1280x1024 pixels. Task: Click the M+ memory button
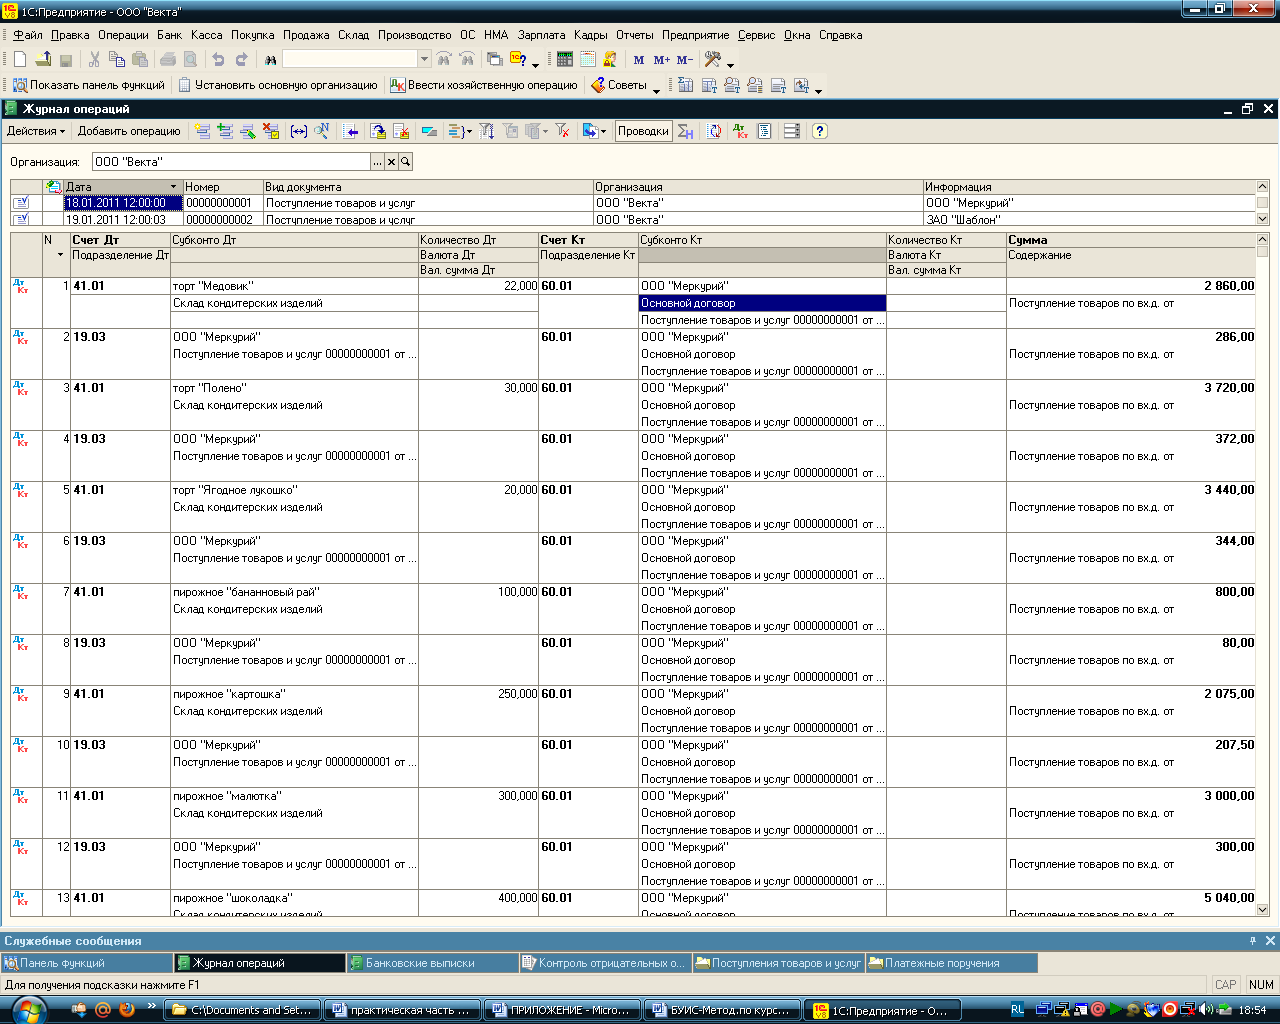tap(661, 60)
